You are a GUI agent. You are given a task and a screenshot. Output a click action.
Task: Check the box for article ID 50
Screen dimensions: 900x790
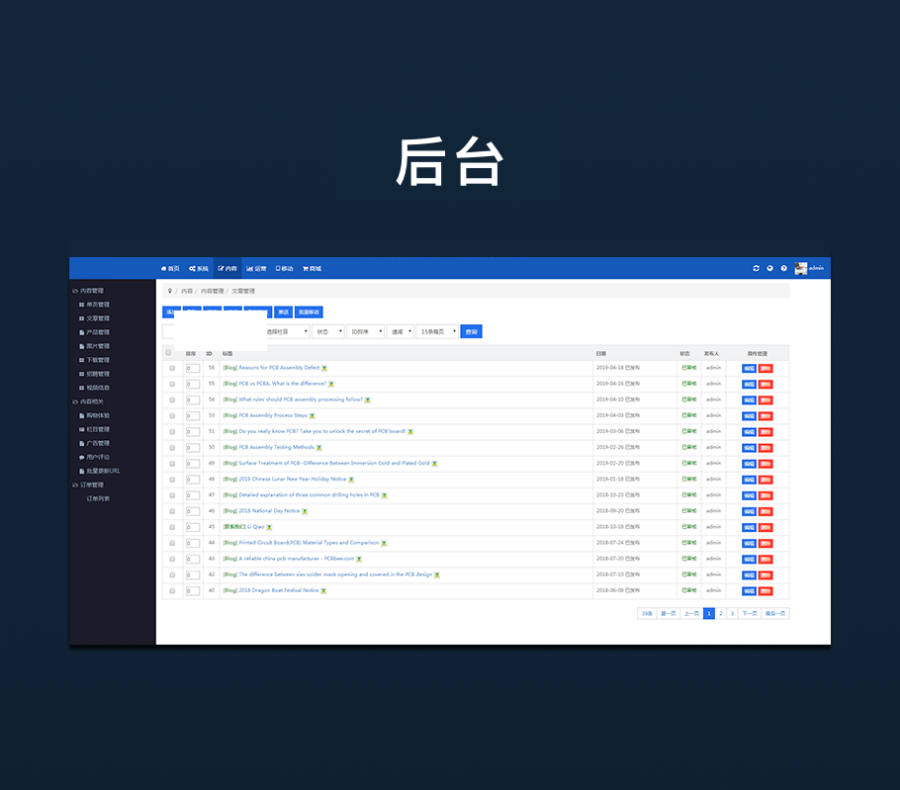(172, 447)
